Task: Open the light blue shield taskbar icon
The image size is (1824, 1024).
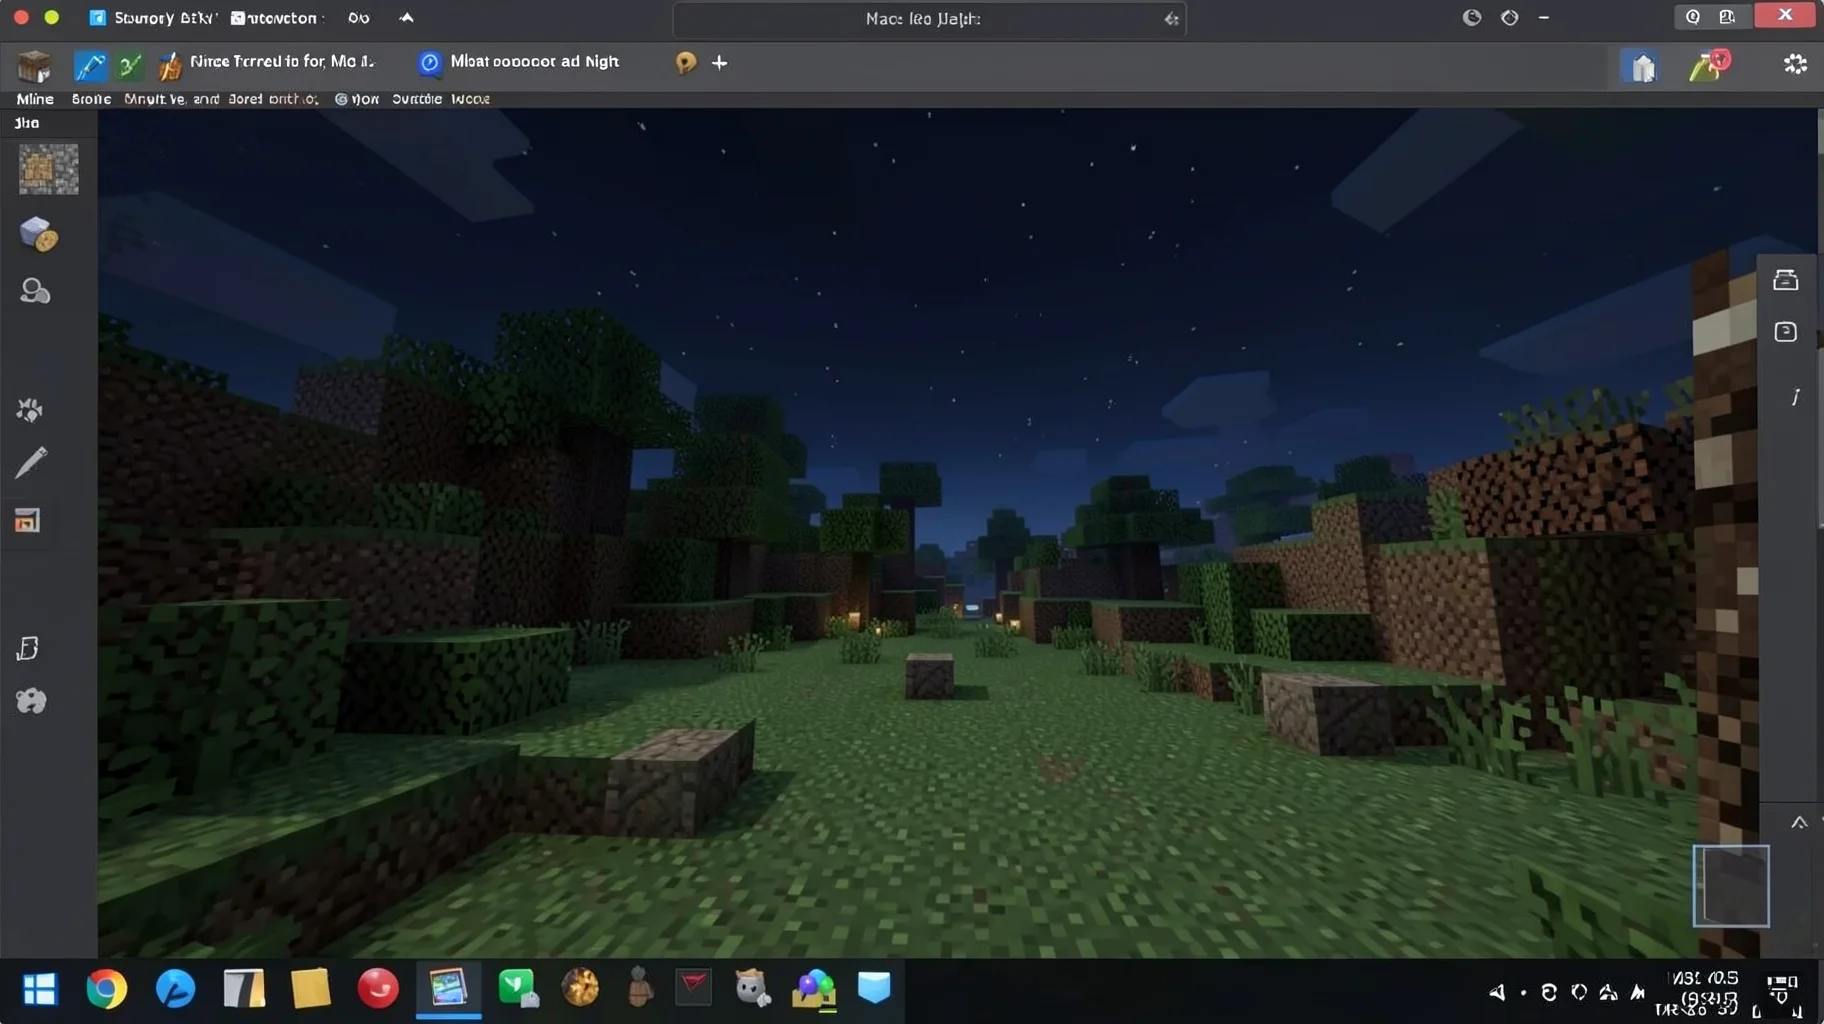Action: (x=874, y=988)
